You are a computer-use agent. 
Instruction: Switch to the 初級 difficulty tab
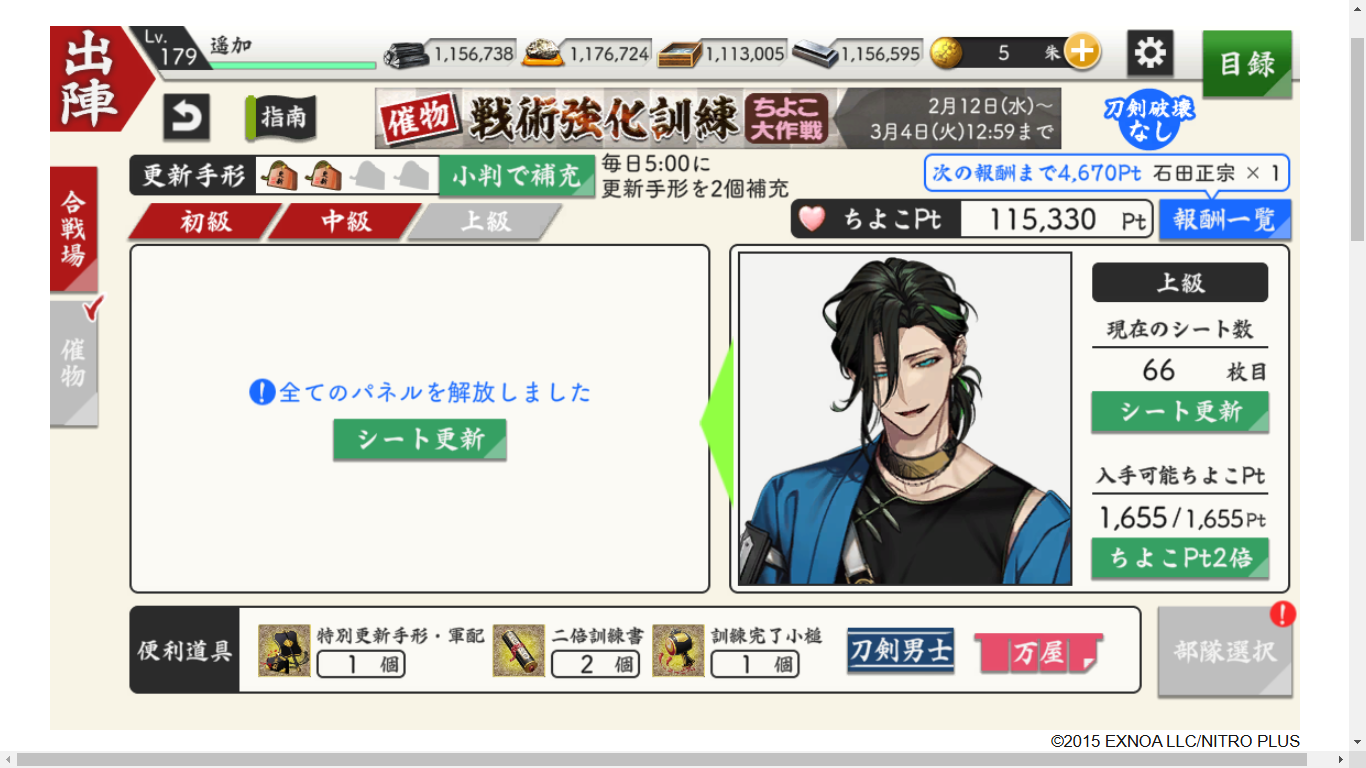click(205, 221)
